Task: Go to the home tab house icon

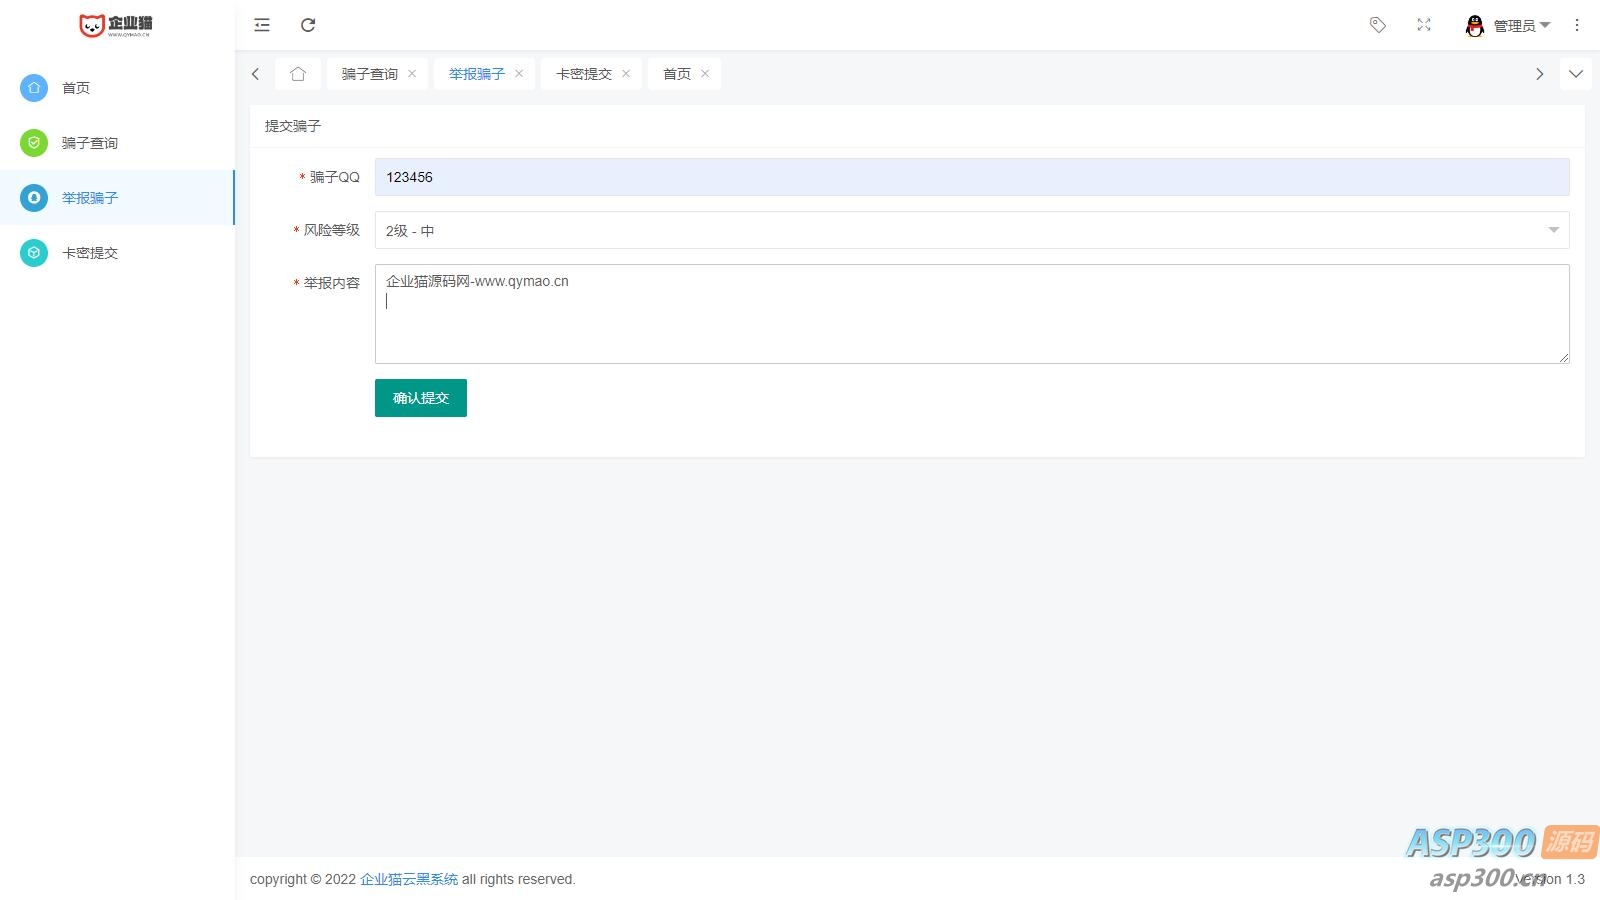Action: coord(298,74)
